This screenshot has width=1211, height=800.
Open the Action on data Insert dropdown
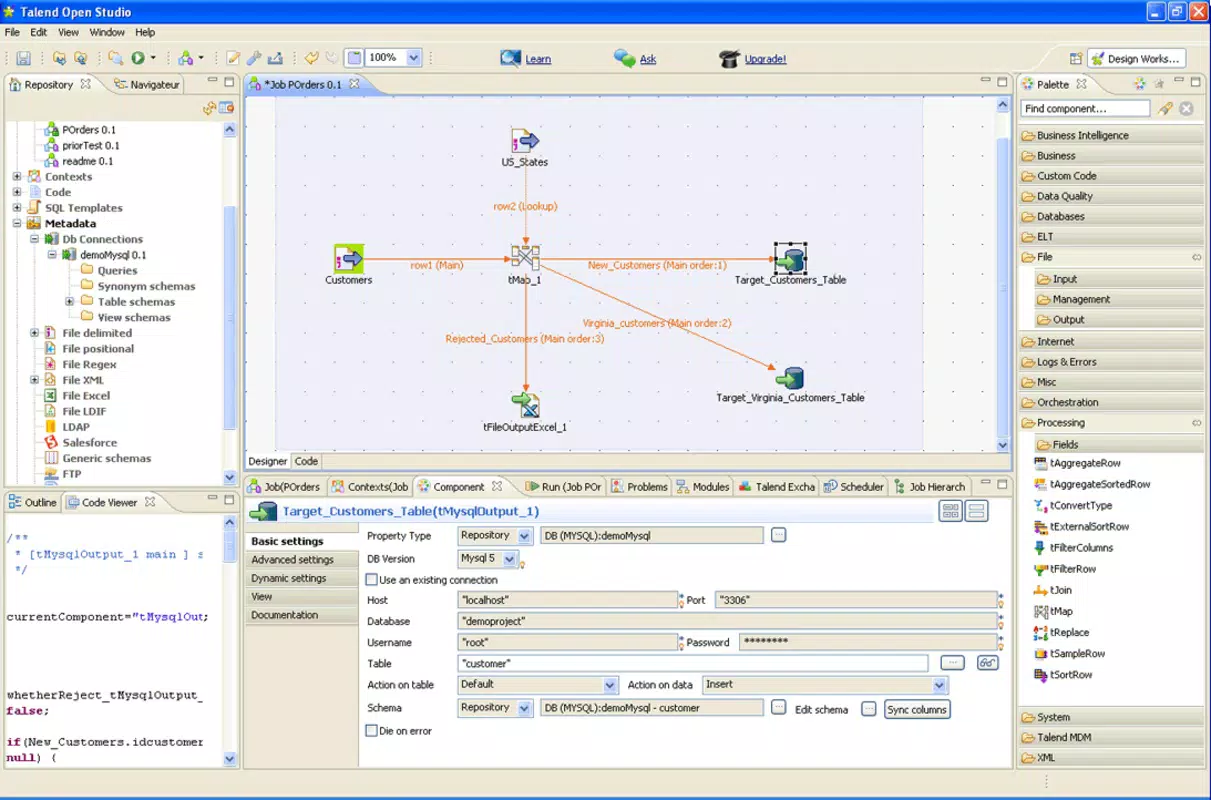[940, 685]
